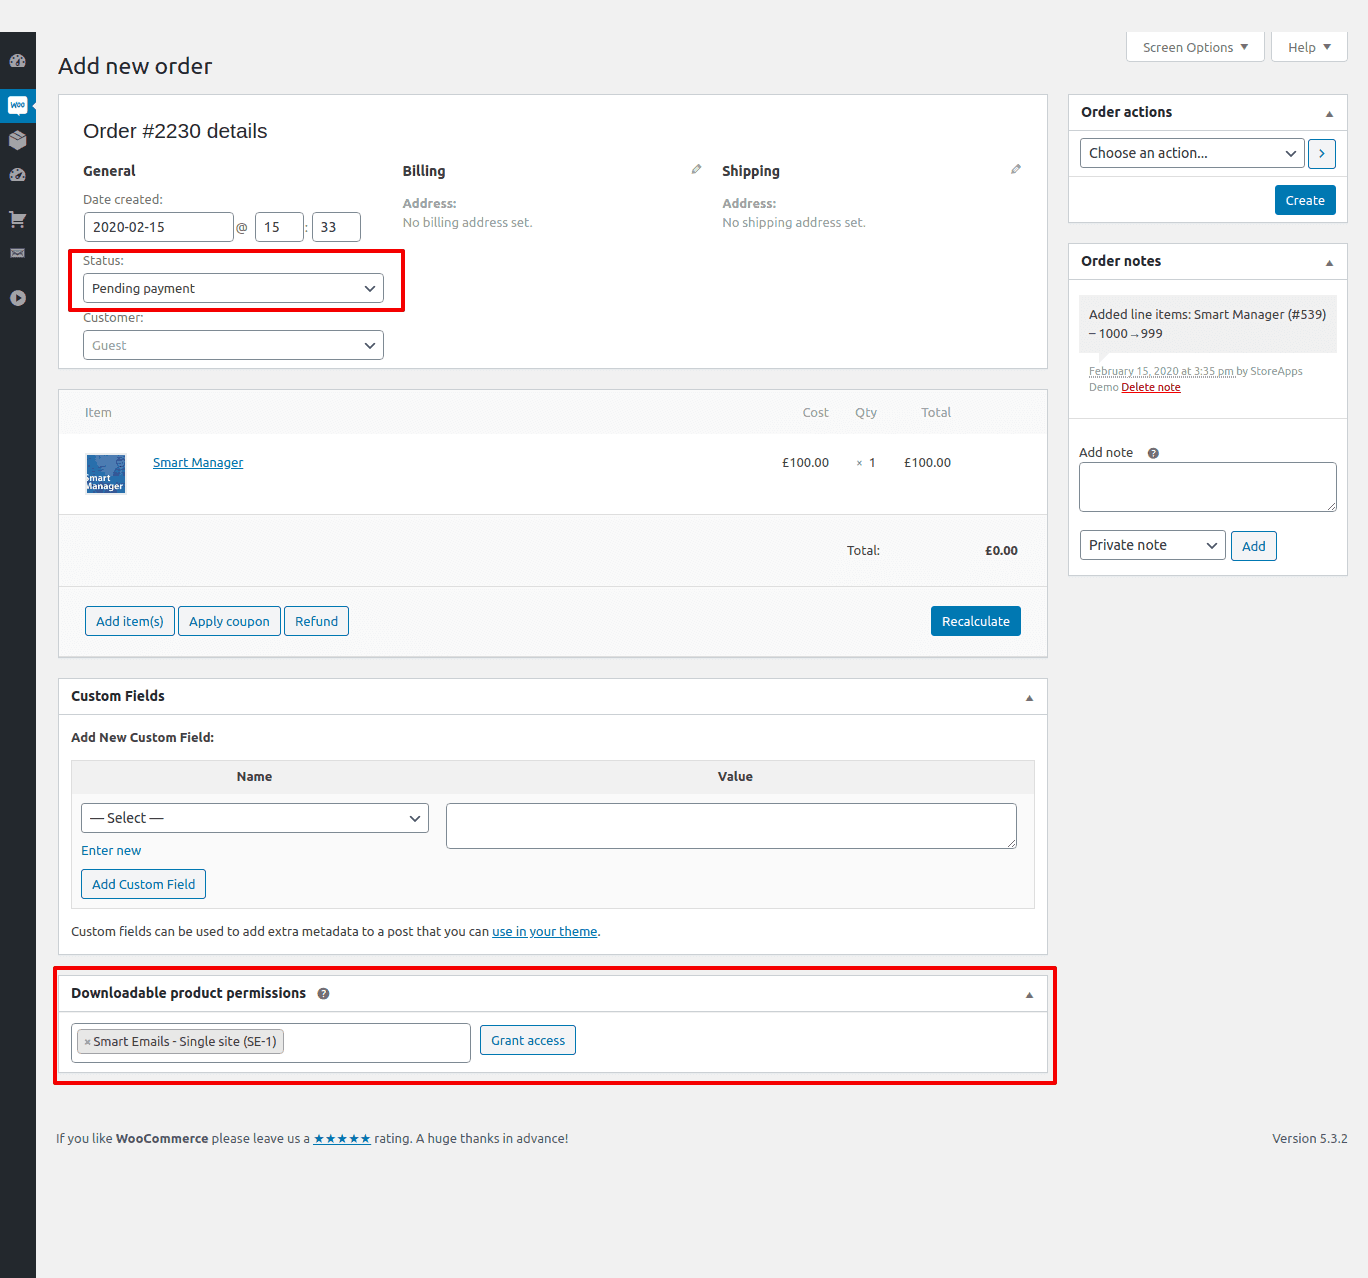
Task: Collapse the Custom Fields panel
Action: point(1029,698)
